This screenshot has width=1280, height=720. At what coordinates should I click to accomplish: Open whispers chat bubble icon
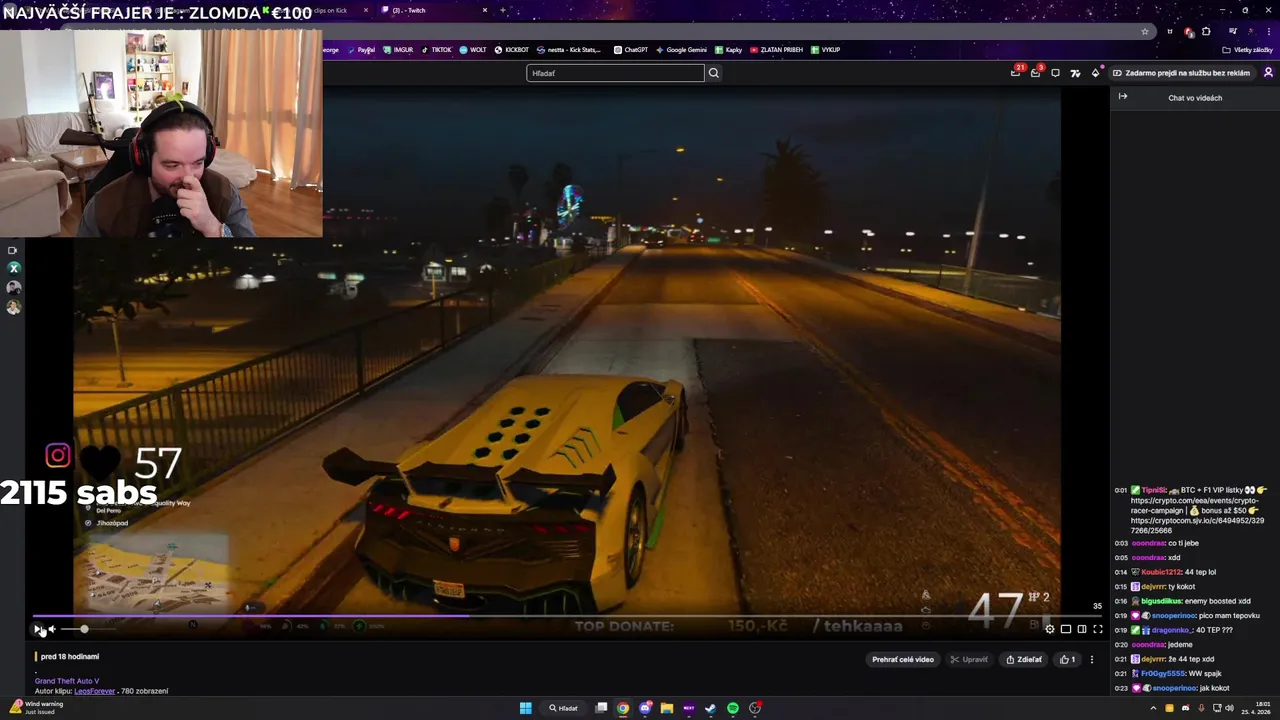(x=1055, y=73)
